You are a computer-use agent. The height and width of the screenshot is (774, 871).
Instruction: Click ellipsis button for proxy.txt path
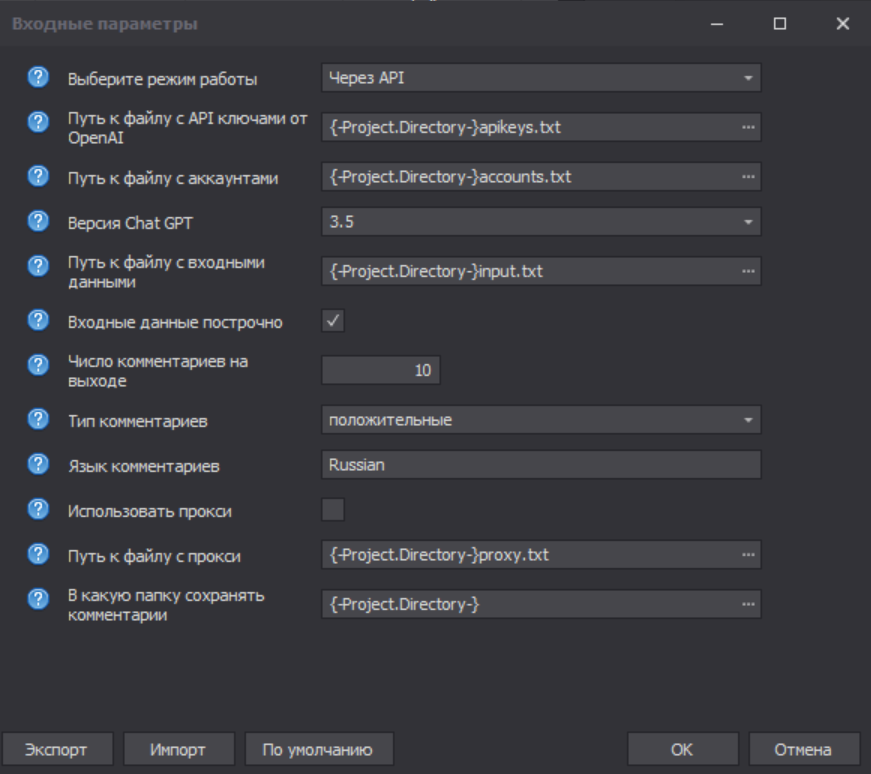pos(747,554)
